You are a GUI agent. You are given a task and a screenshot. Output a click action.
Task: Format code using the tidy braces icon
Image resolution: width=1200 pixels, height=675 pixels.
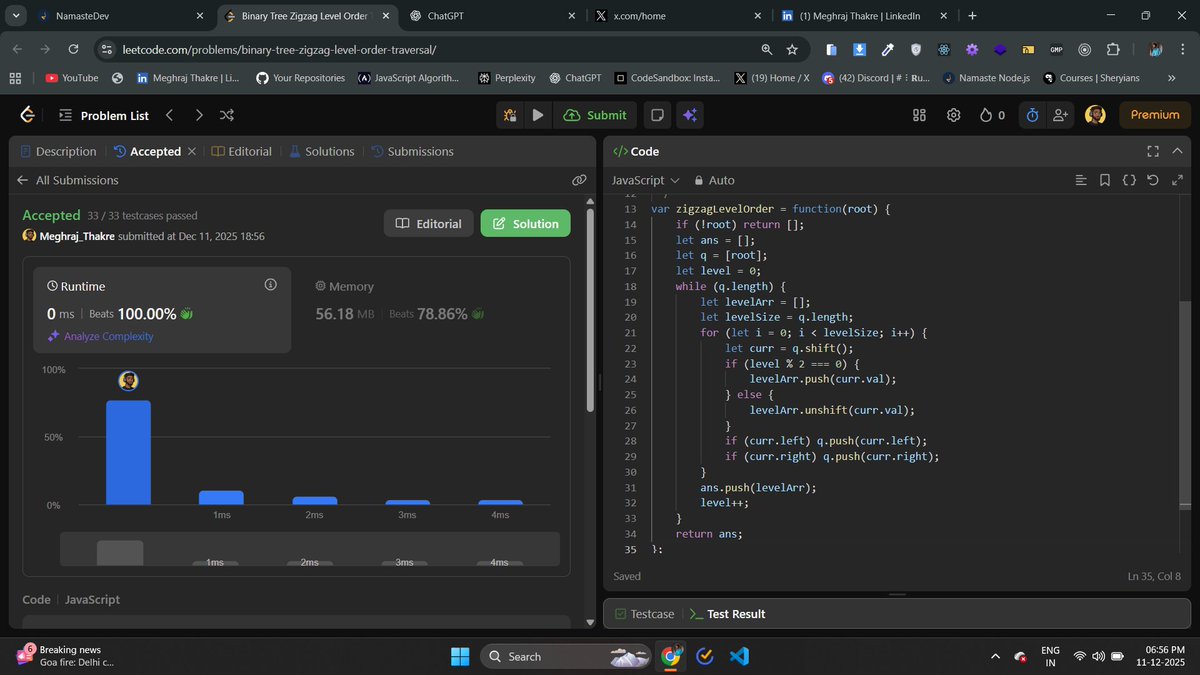(x=1128, y=180)
